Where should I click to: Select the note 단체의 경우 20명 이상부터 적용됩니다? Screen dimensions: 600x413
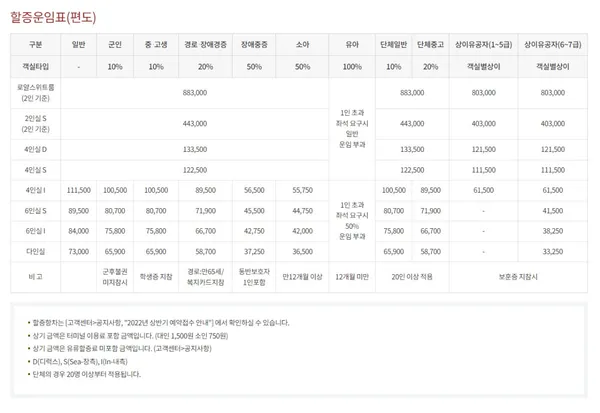coord(87,374)
